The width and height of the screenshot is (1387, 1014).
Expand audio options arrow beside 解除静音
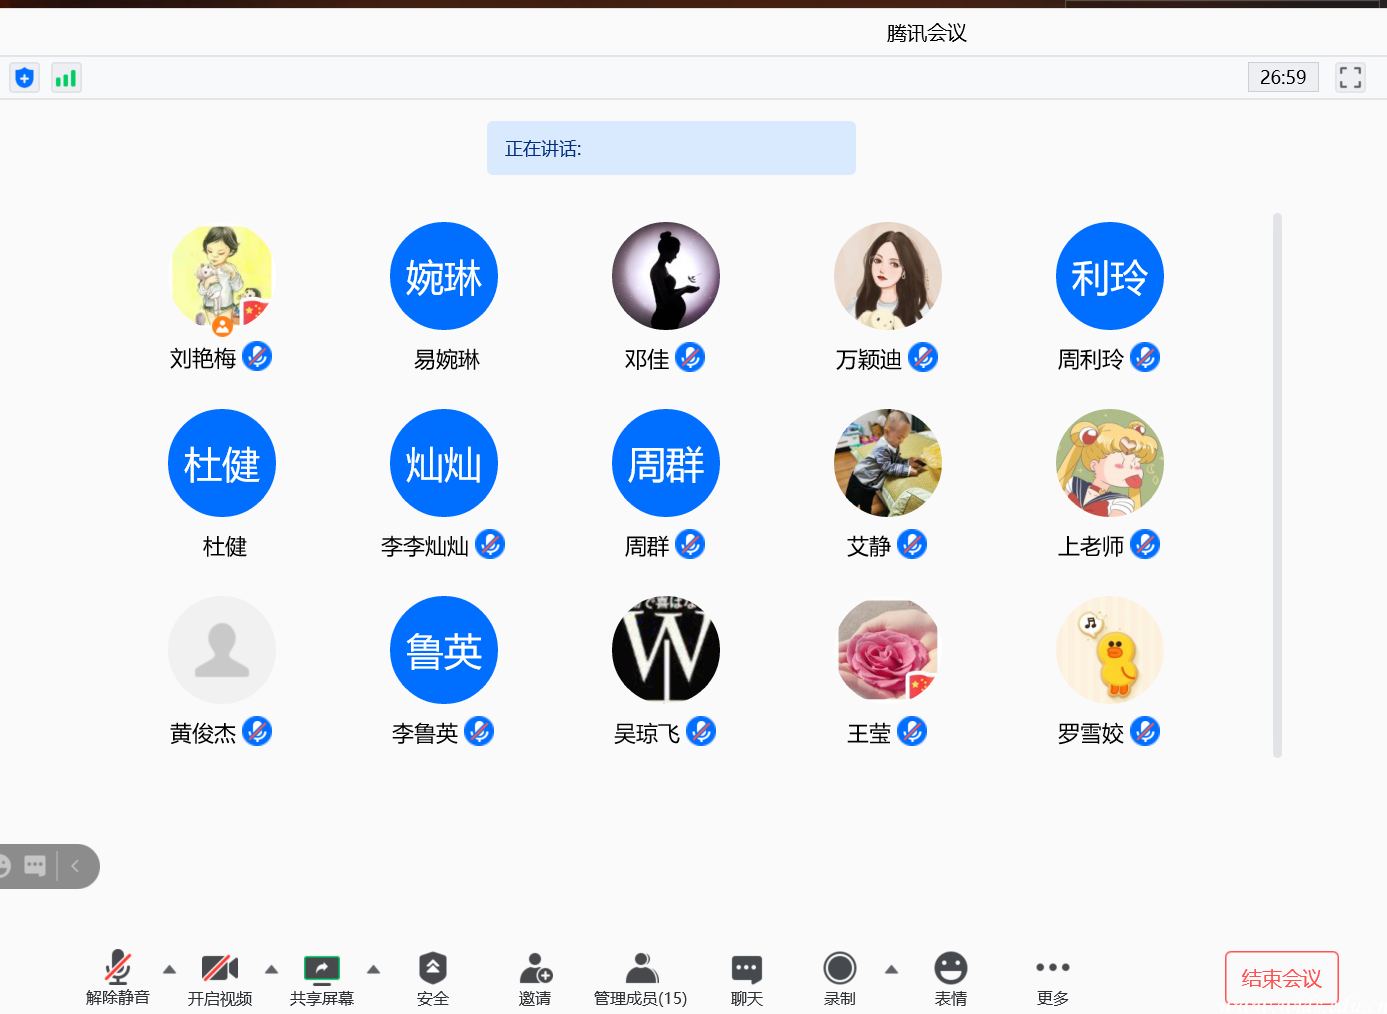point(169,969)
